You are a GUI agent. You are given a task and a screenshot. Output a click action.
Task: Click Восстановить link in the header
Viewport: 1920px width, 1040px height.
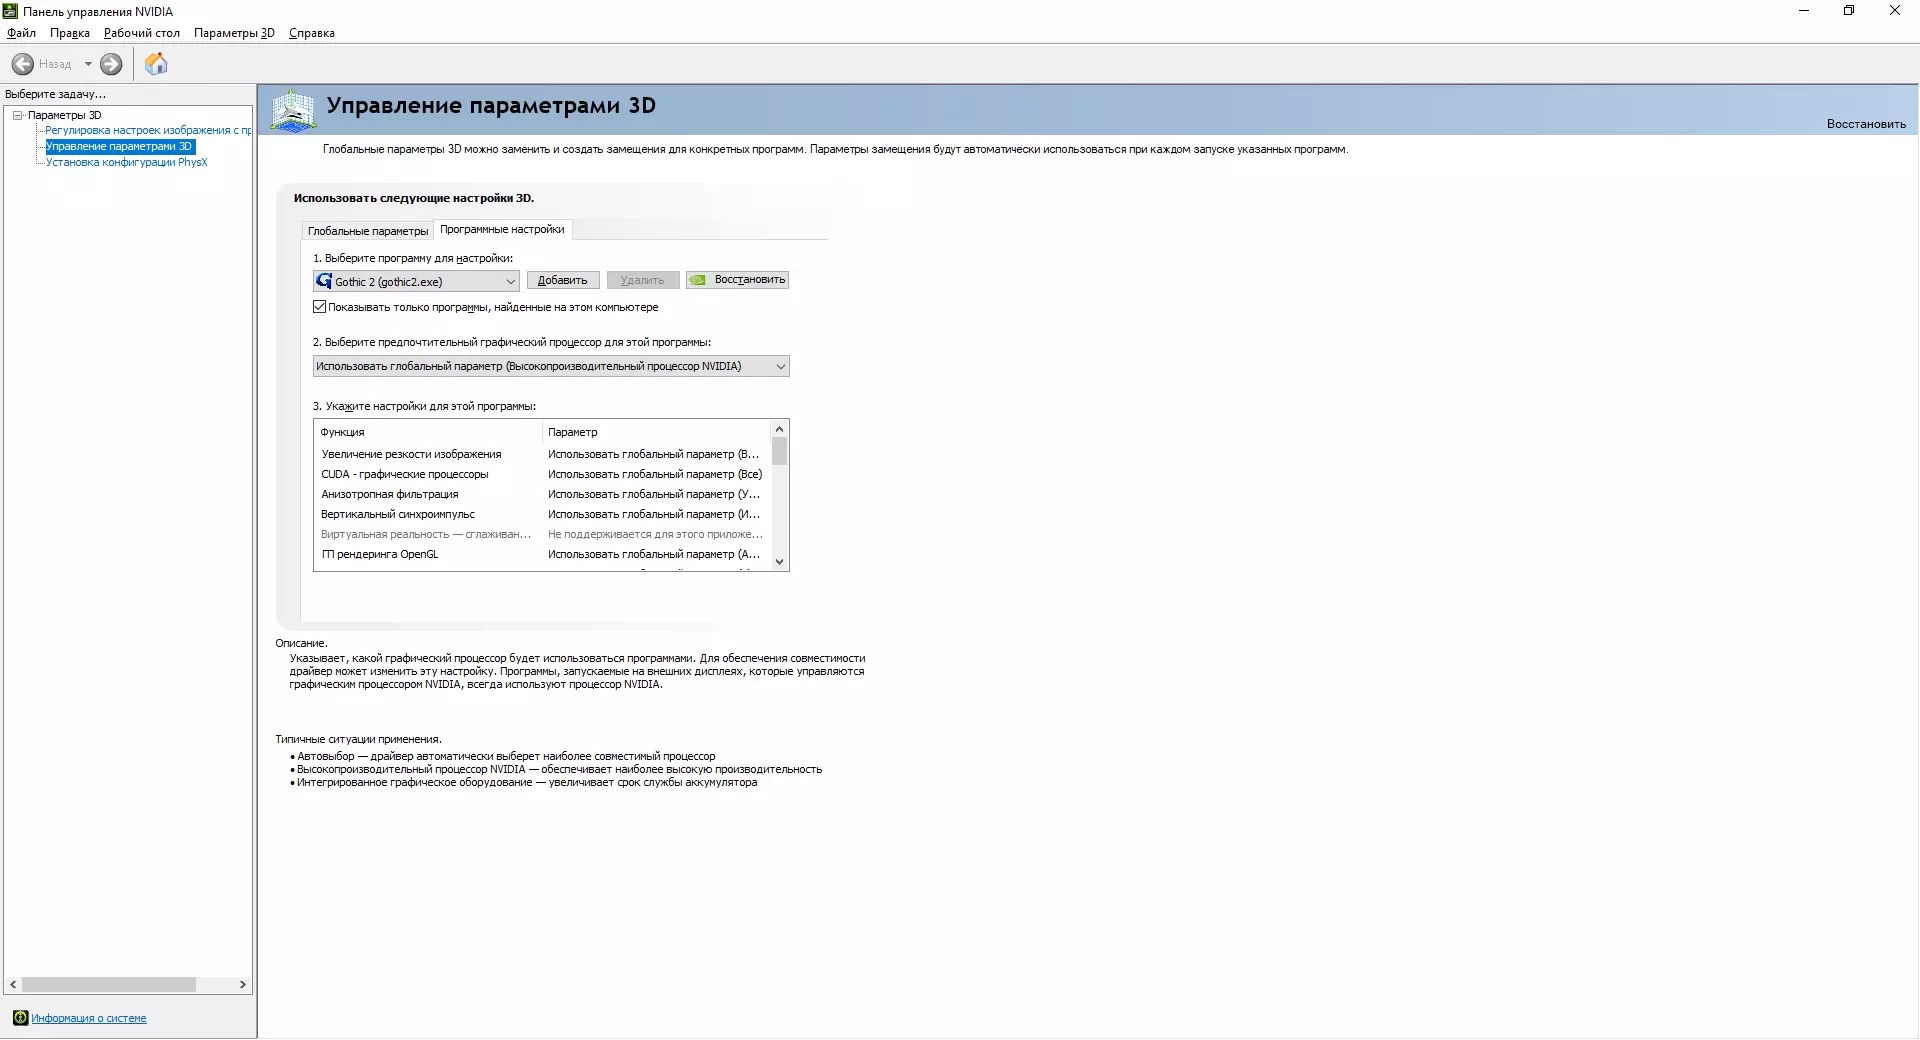[x=1866, y=124]
